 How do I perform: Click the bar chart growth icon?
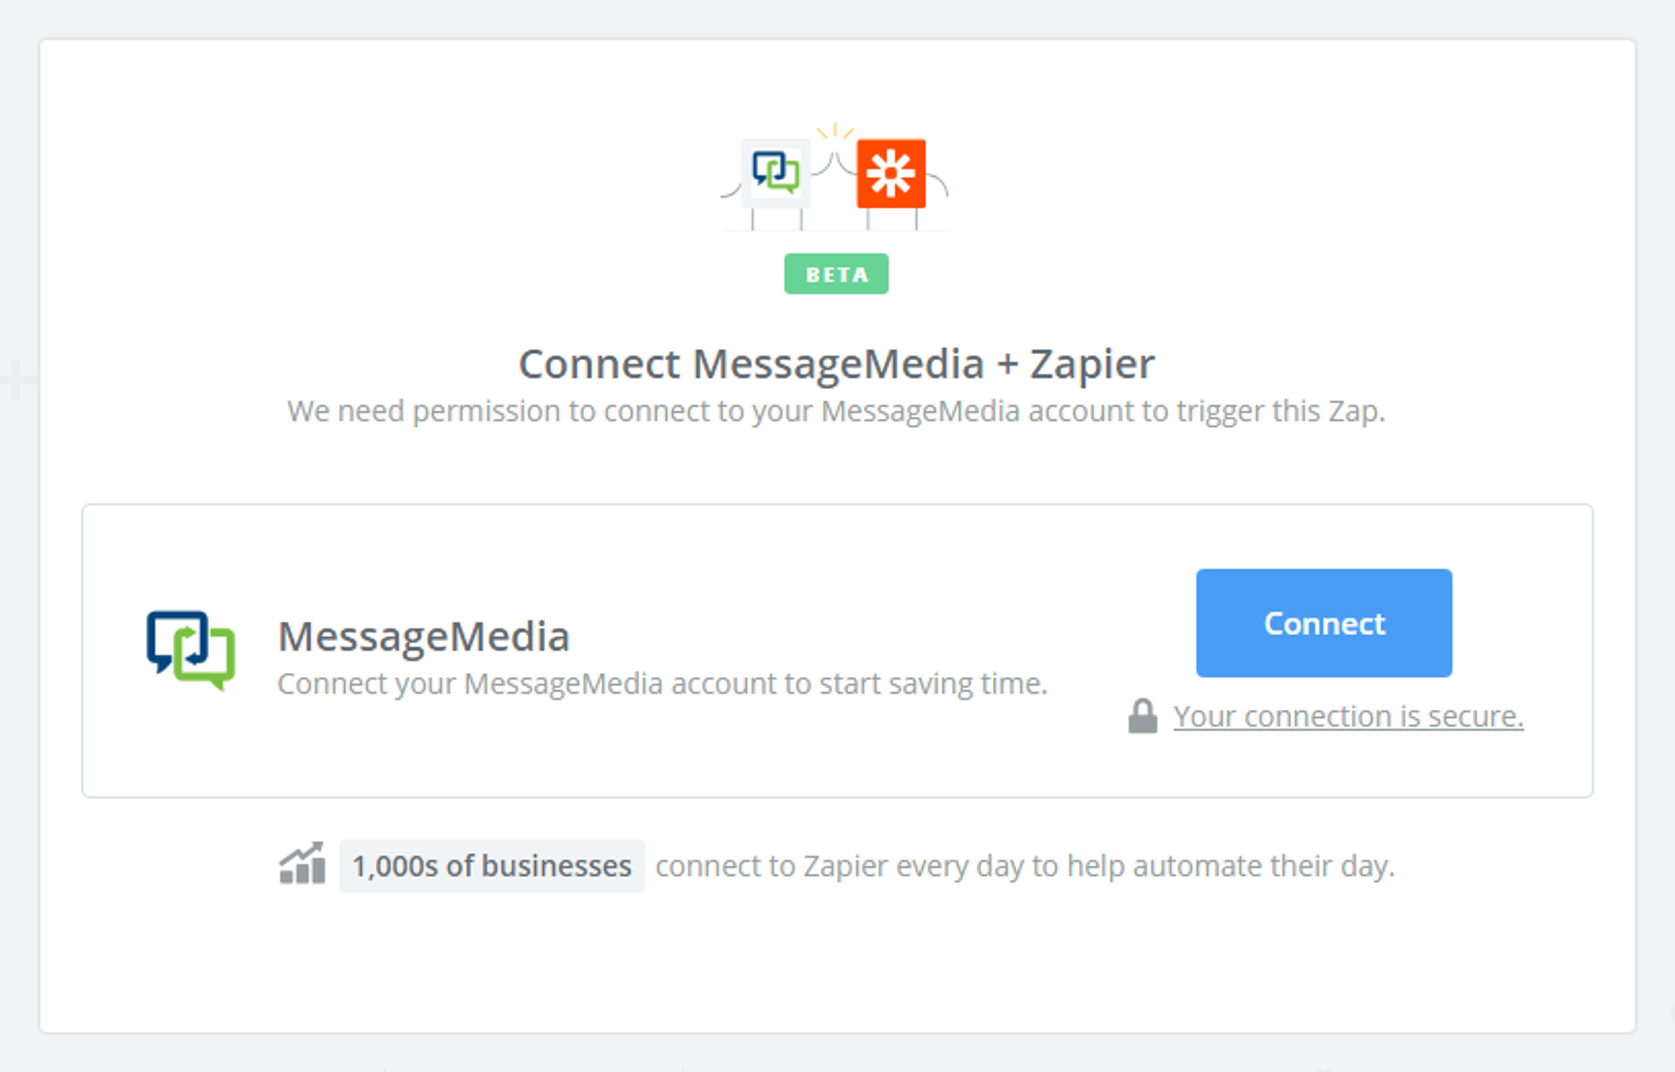tap(302, 863)
